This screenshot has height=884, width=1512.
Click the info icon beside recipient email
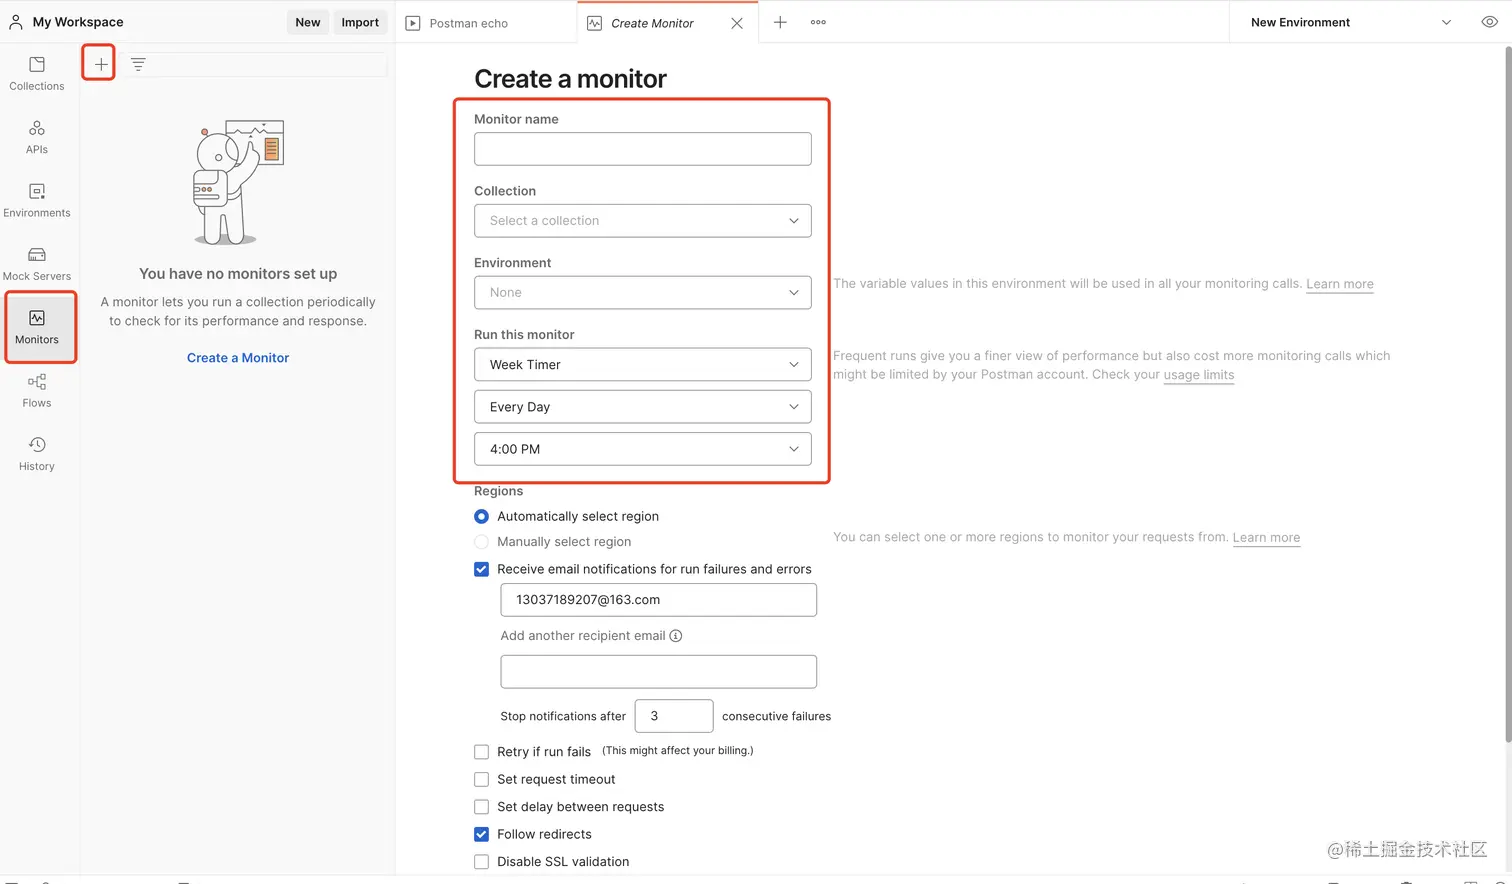[676, 636]
